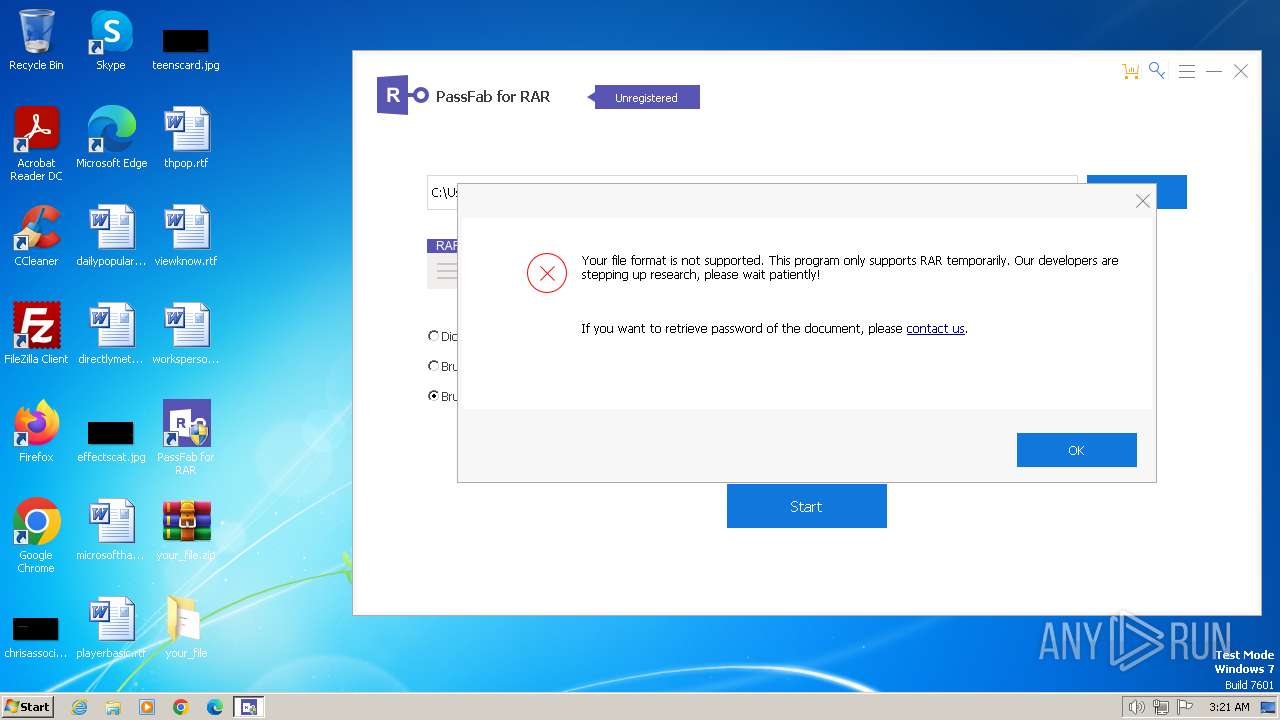Open the contact us link
The image size is (1280, 720).
[x=935, y=328]
